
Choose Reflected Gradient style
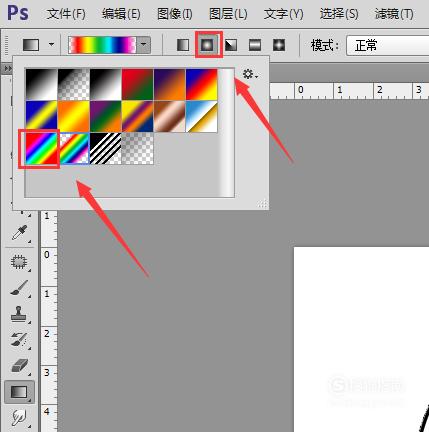[255, 45]
